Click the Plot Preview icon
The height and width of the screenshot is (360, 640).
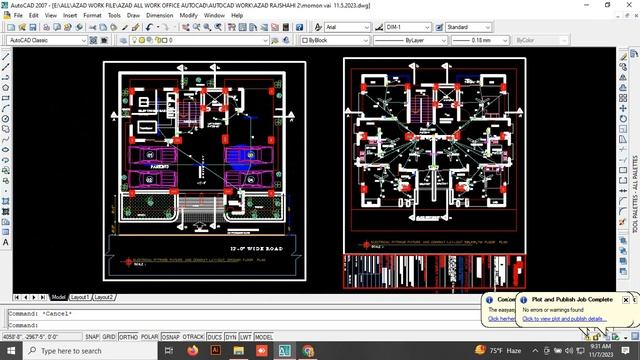(57, 27)
